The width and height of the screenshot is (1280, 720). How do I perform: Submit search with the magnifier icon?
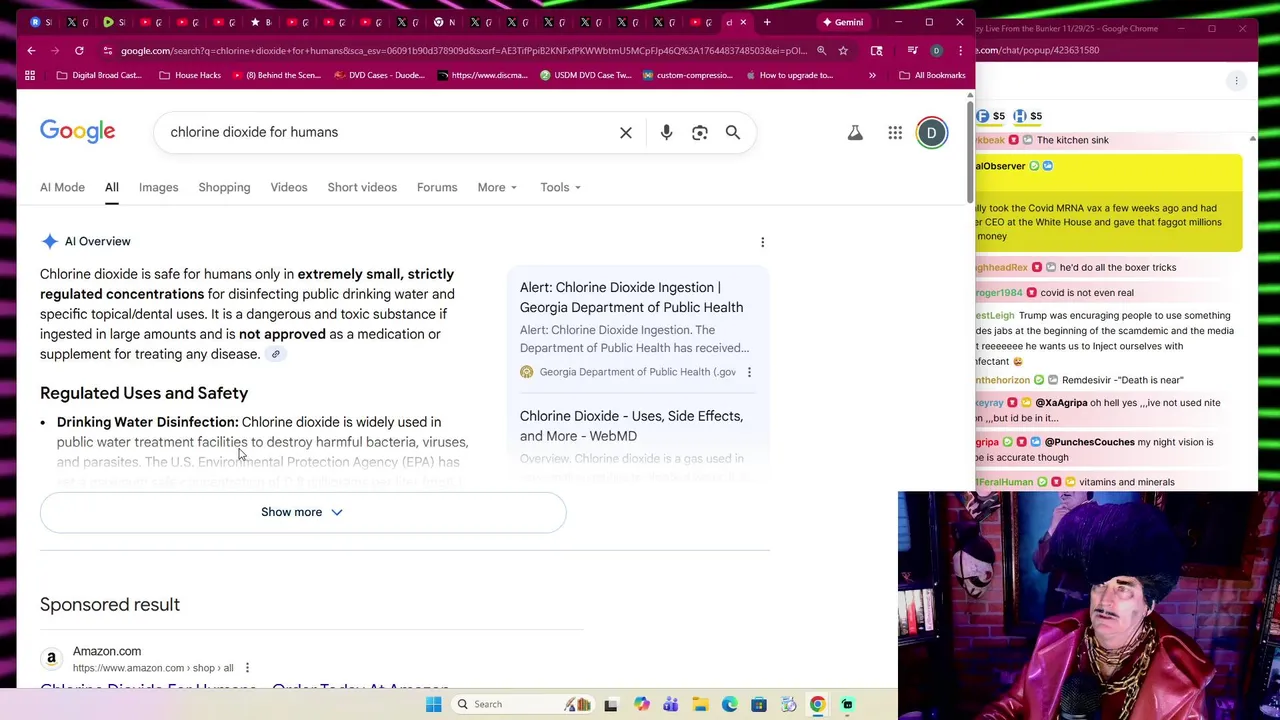733,132
